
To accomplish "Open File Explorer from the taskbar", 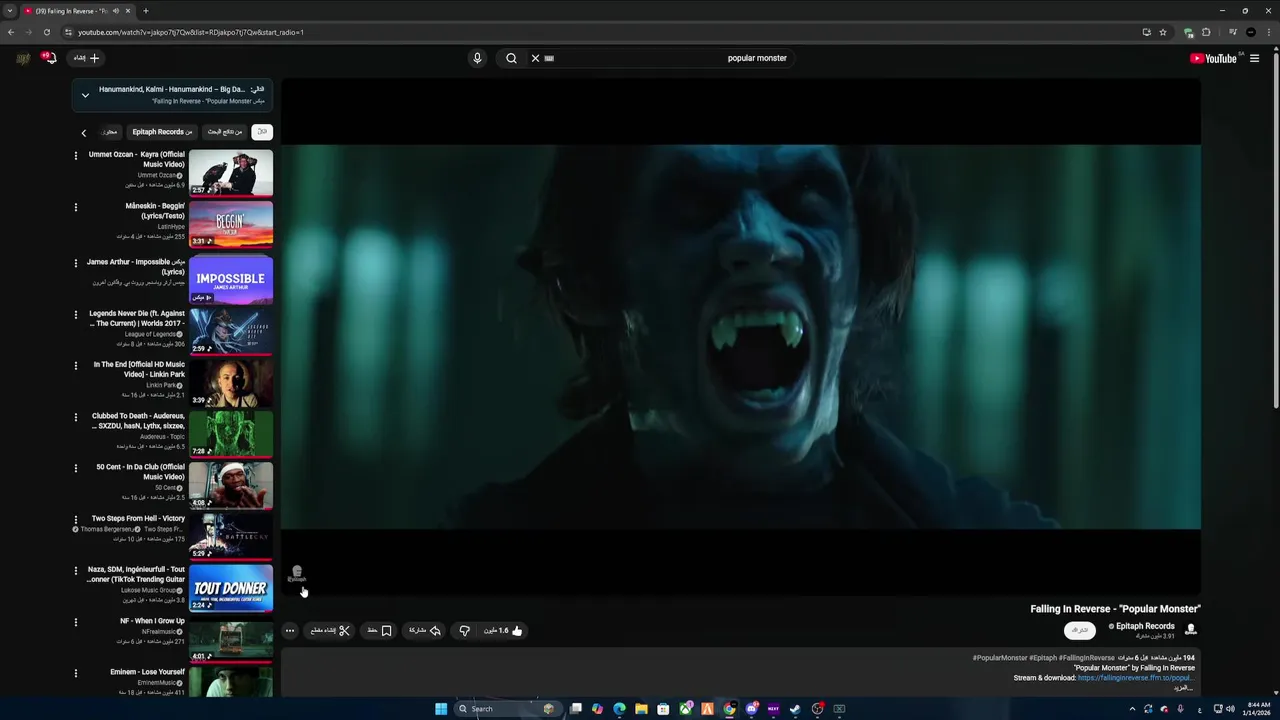I will tap(641, 709).
